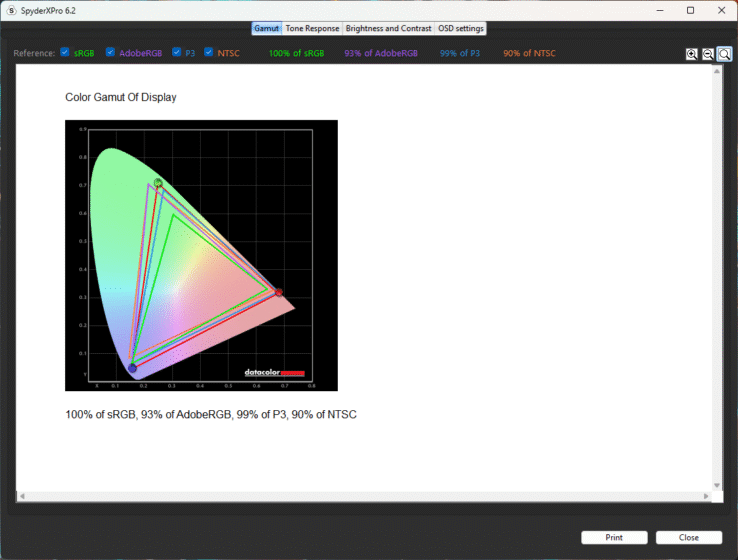This screenshot has width=738, height=560.
Task: Click the Print button
Action: [614, 537]
